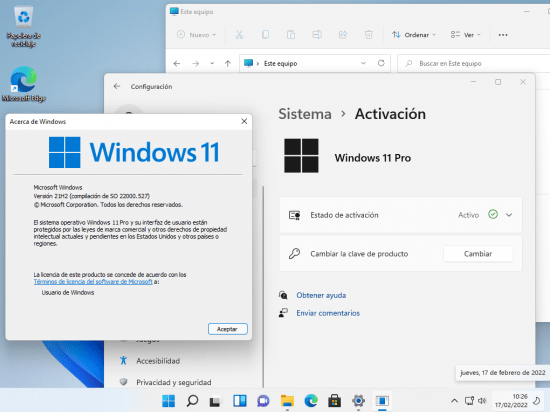Click Sistema in the breadcrumb

tap(305, 114)
